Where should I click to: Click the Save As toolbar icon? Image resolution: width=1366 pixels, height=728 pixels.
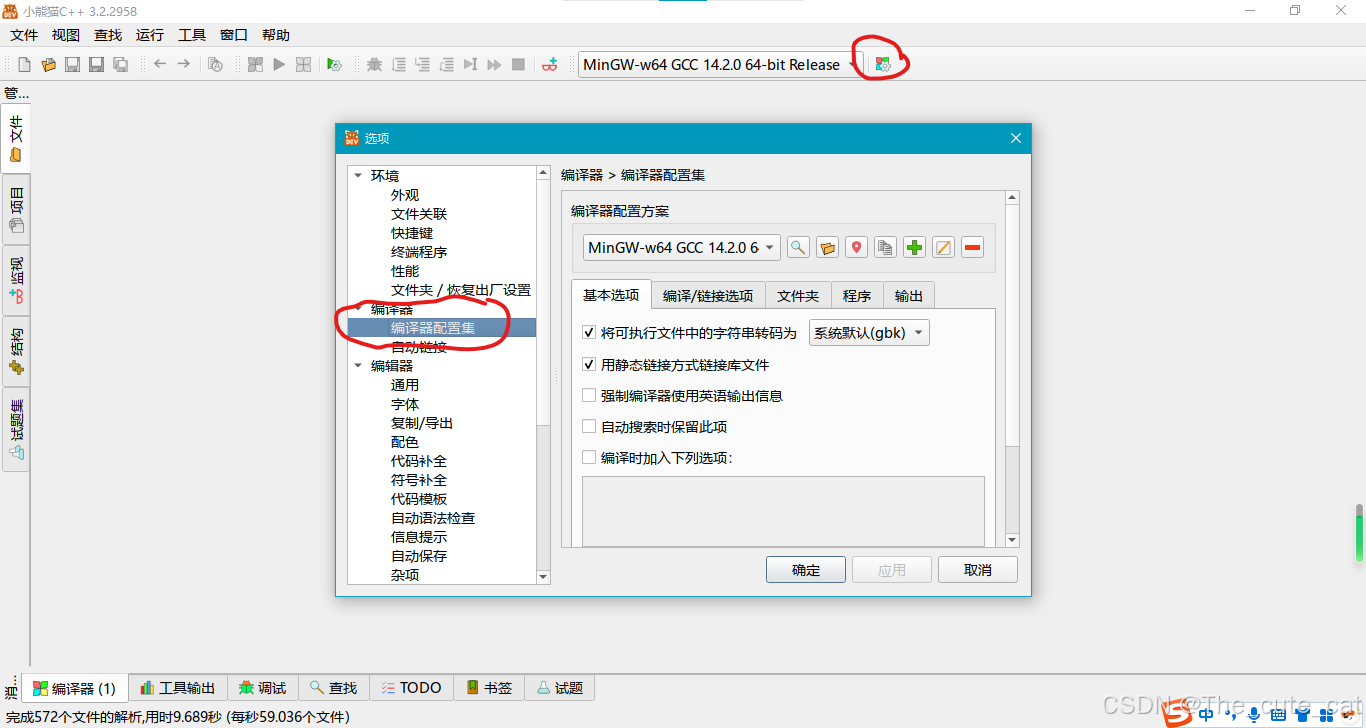(96, 64)
